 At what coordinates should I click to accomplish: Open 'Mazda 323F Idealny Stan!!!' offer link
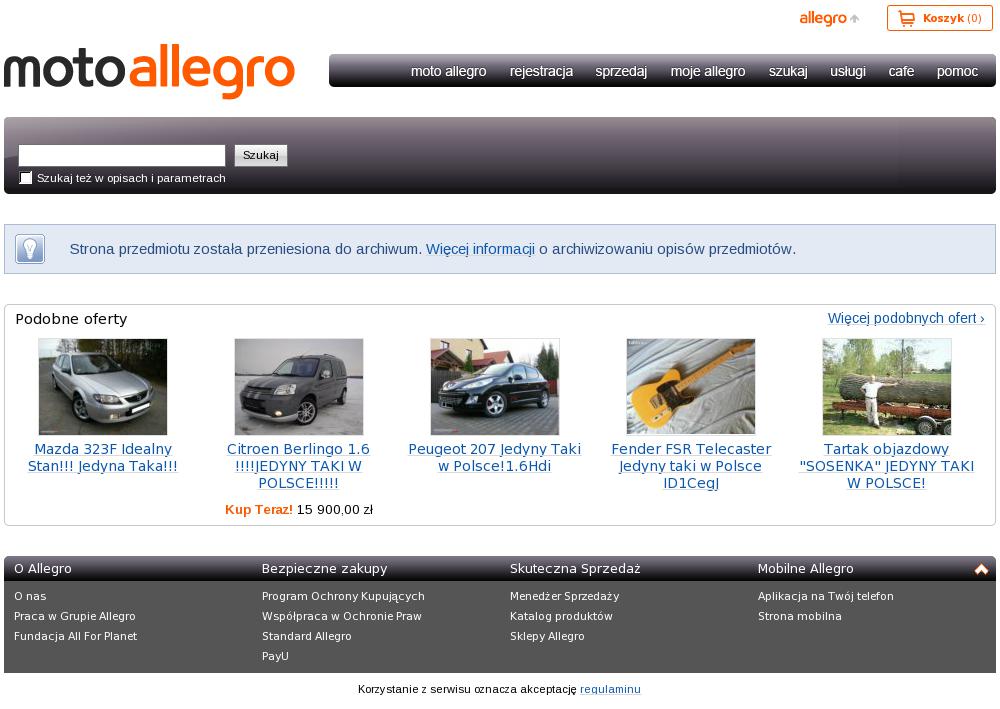point(103,458)
